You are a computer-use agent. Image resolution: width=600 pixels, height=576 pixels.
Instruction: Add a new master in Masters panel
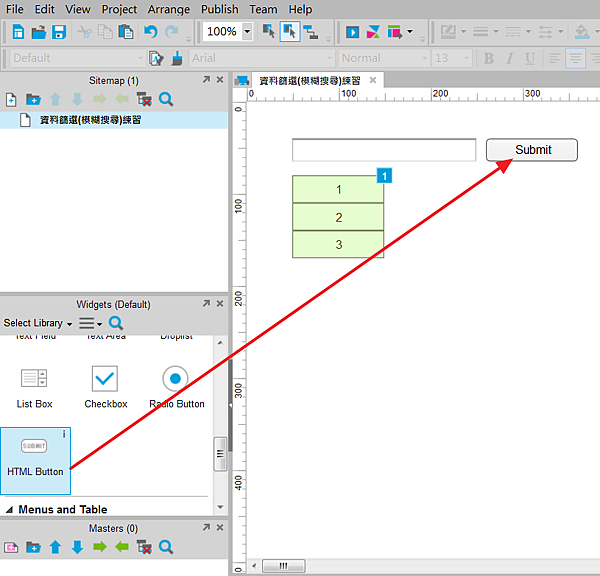[x=11, y=547]
